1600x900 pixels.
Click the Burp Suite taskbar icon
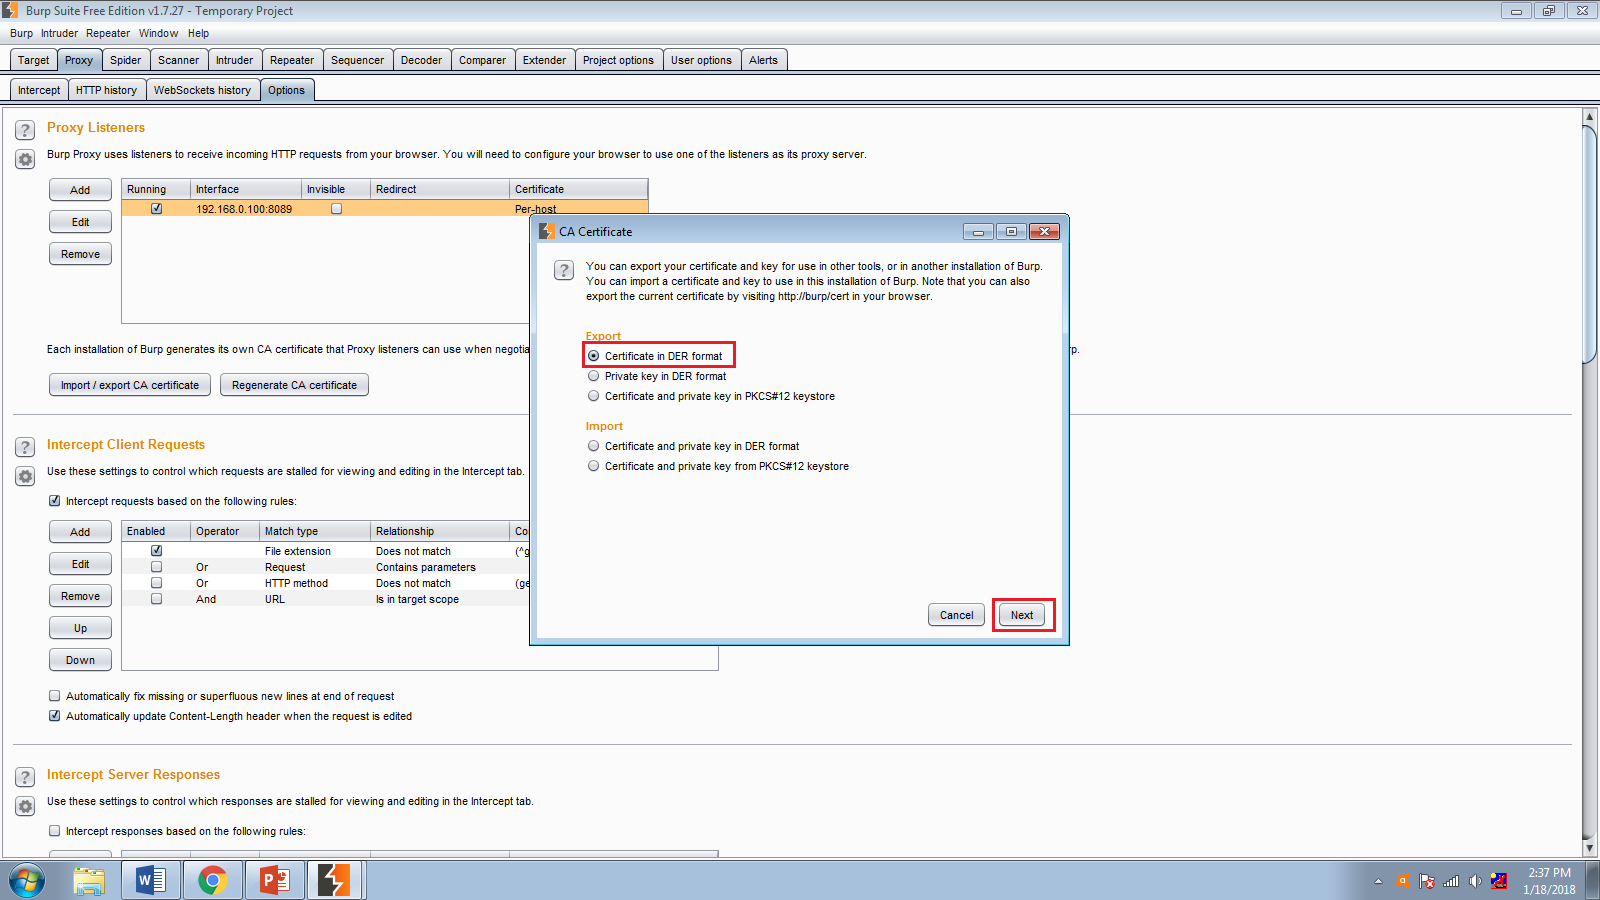pos(334,880)
